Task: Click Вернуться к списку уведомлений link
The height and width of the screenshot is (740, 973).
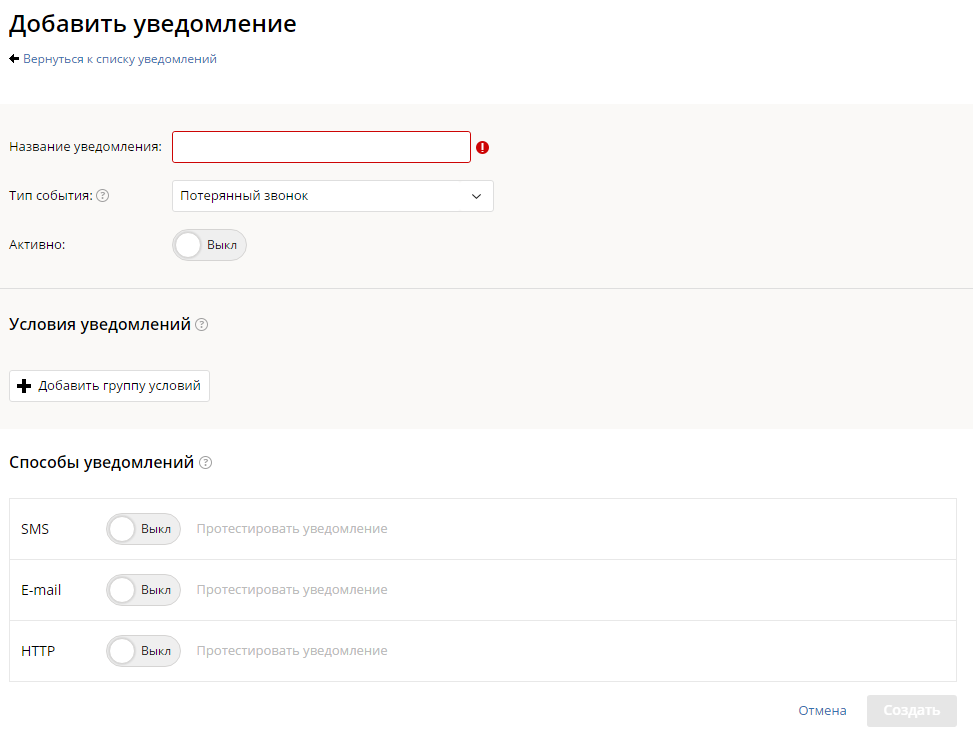Action: (x=120, y=59)
